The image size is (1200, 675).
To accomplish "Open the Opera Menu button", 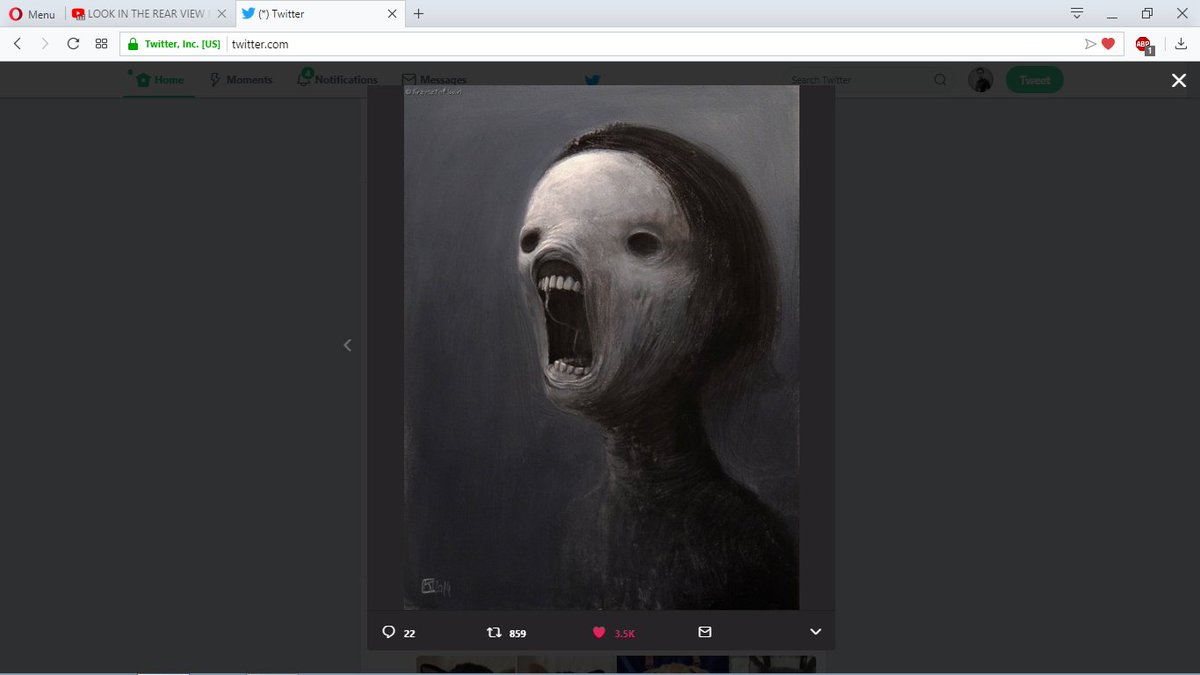I will coord(32,14).
